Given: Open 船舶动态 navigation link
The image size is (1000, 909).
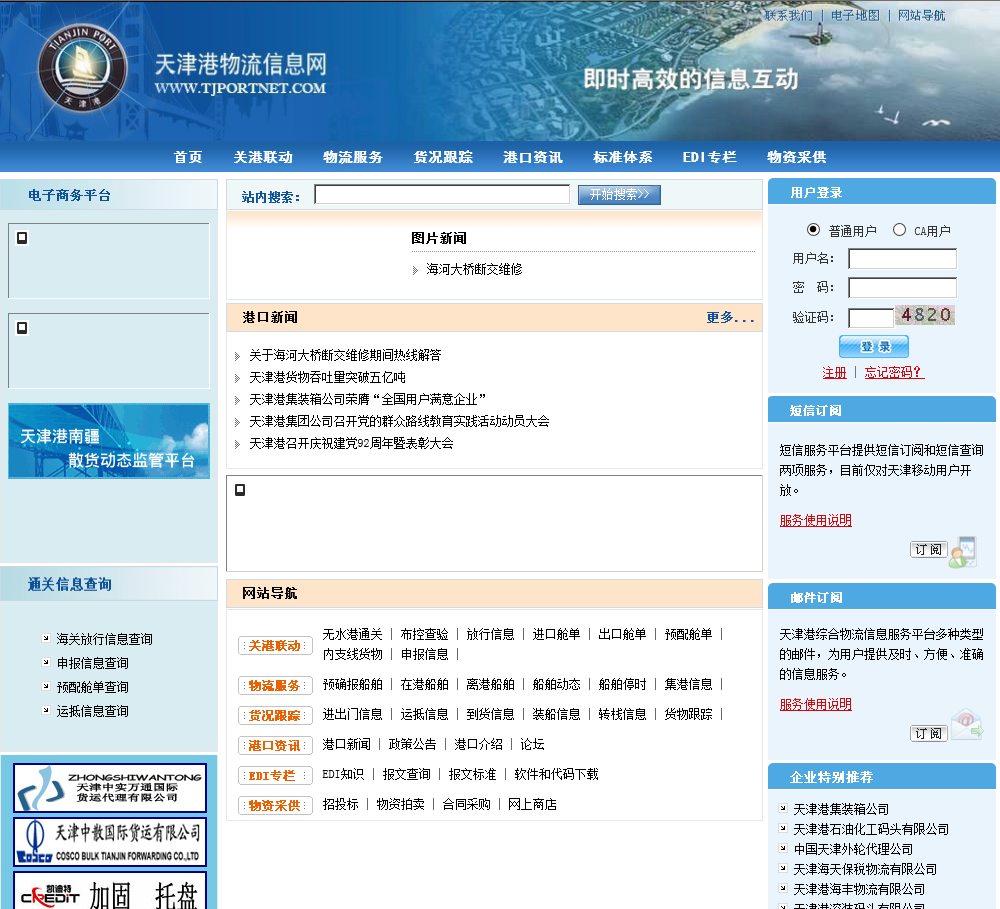Looking at the screenshot, I should [556, 684].
